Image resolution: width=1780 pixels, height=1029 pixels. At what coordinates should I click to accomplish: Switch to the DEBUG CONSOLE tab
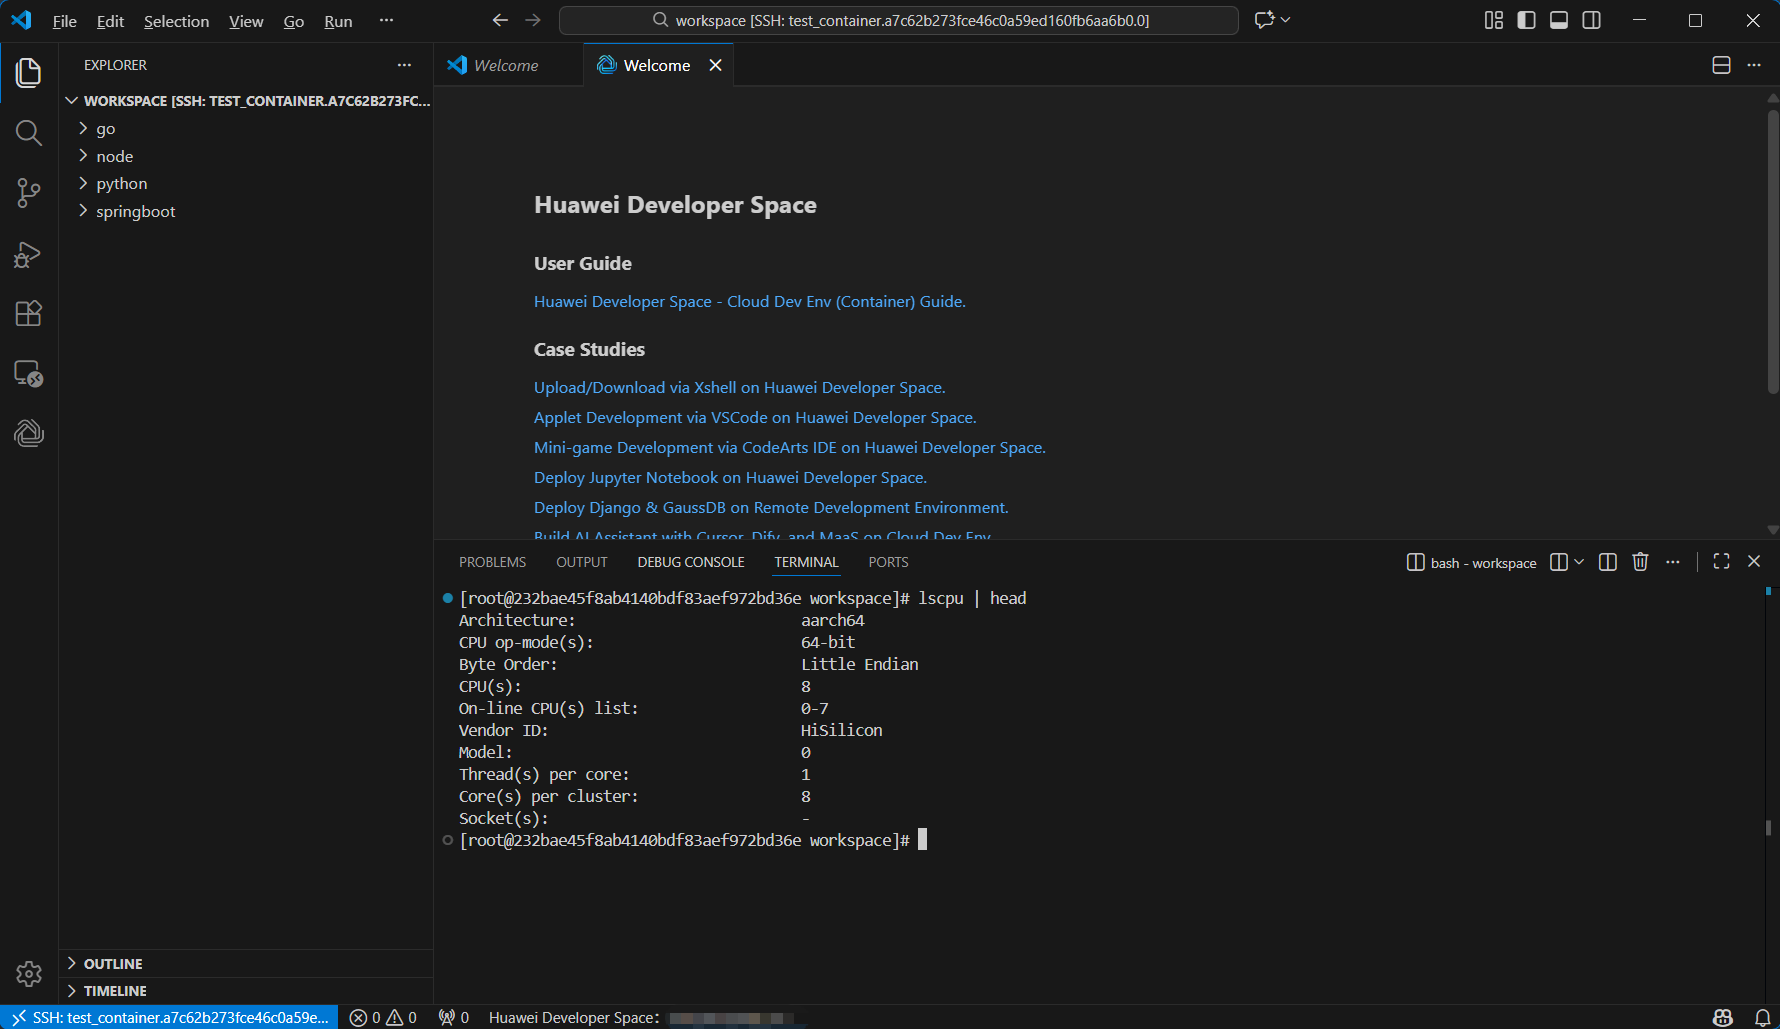point(691,562)
